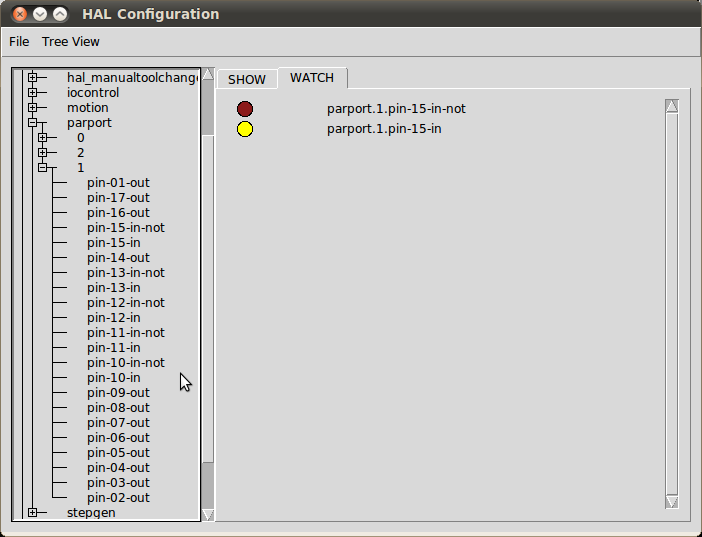Expand the stepgen tree node
The image size is (702, 537).
[x=32, y=513]
